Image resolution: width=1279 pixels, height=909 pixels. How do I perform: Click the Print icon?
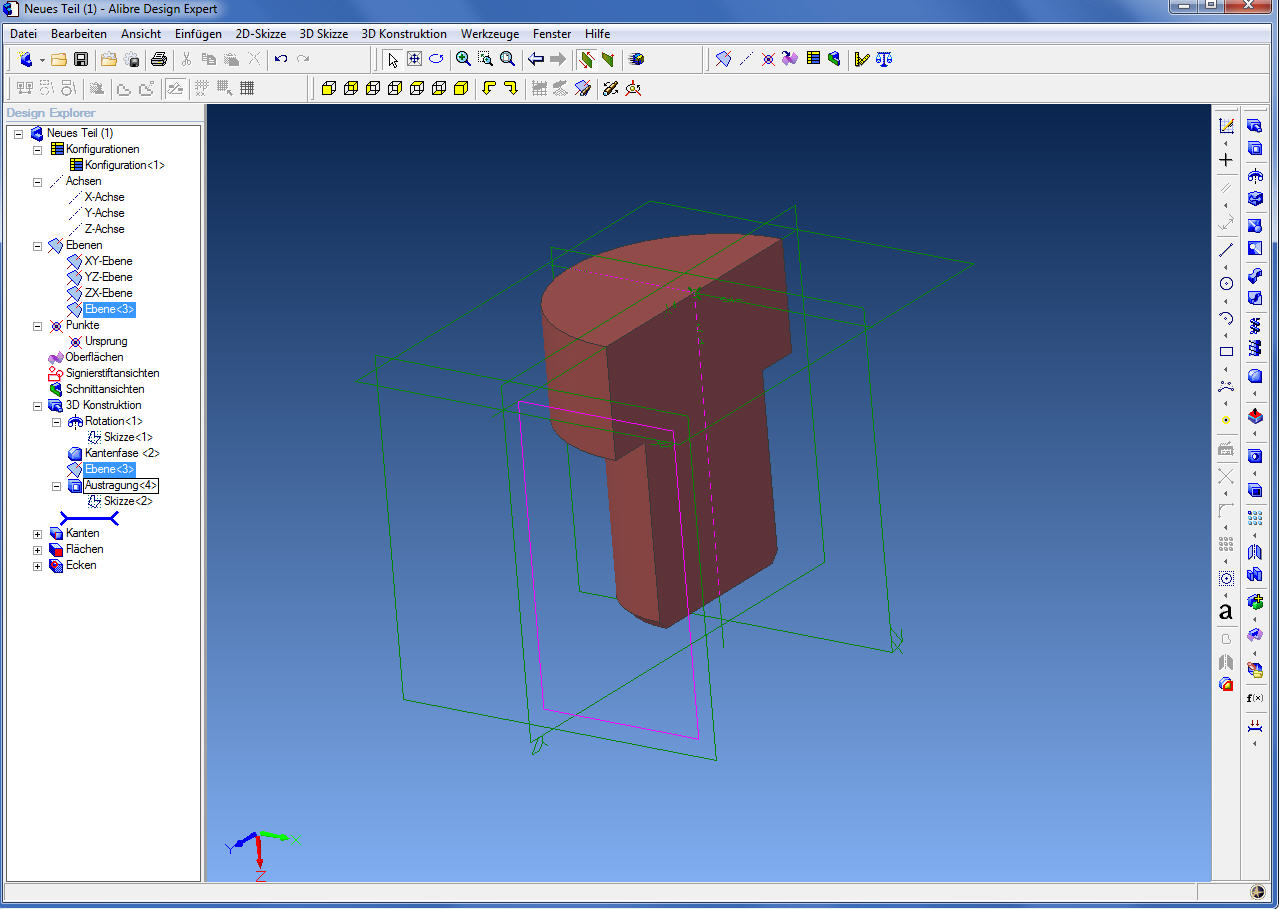(158, 59)
